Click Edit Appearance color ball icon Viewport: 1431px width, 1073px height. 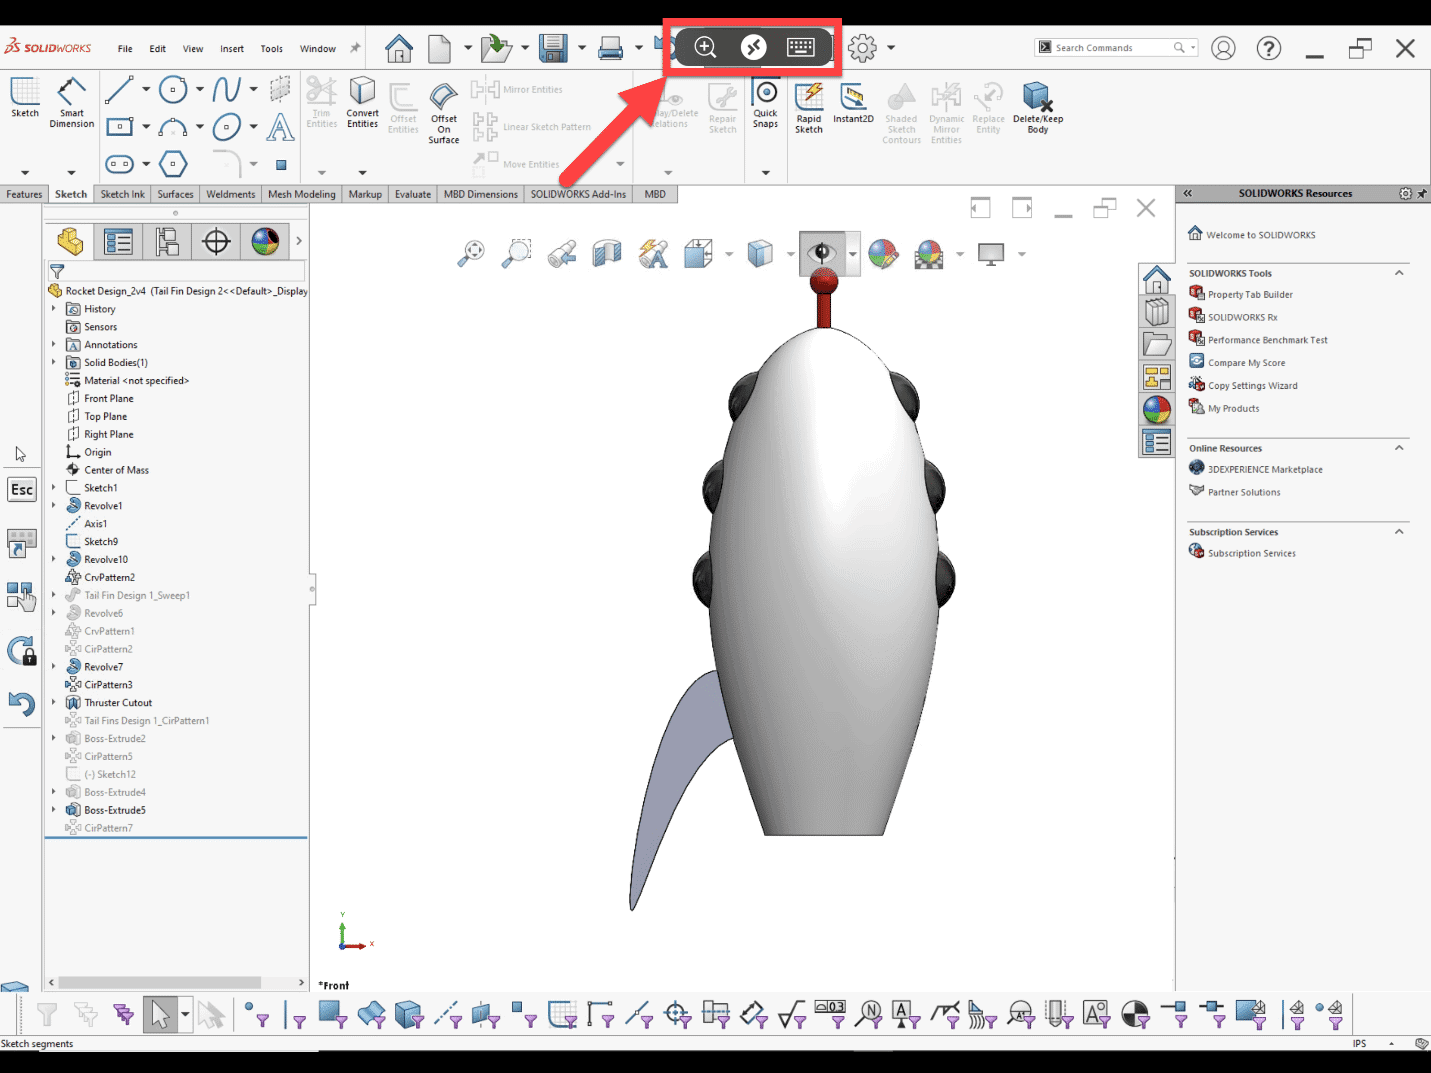coord(883,254)
